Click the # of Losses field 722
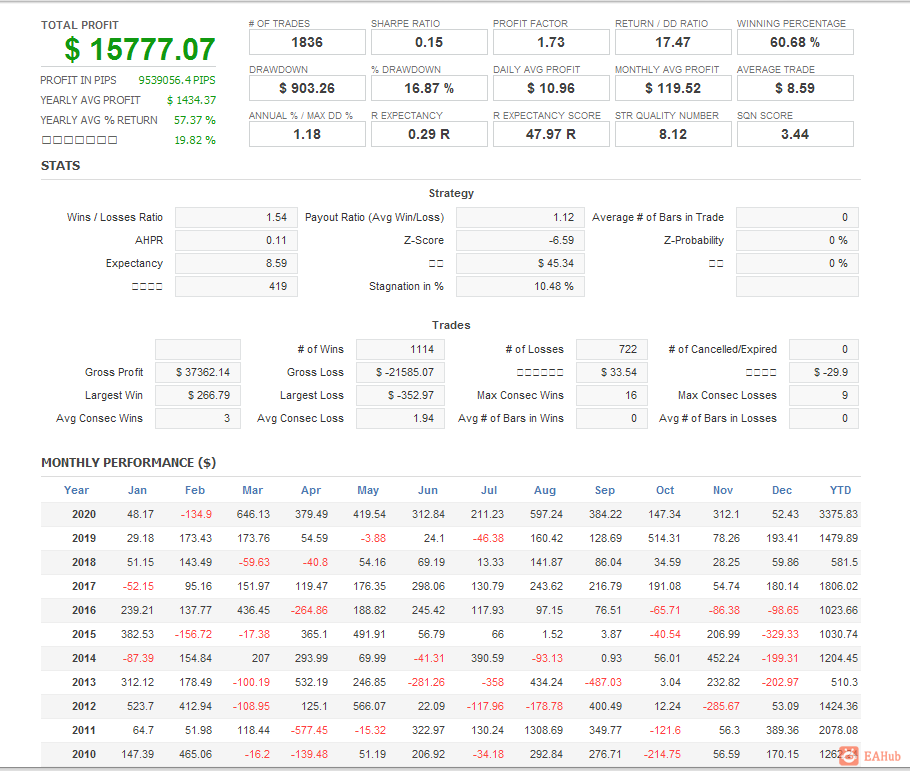 tap(612, 350)
